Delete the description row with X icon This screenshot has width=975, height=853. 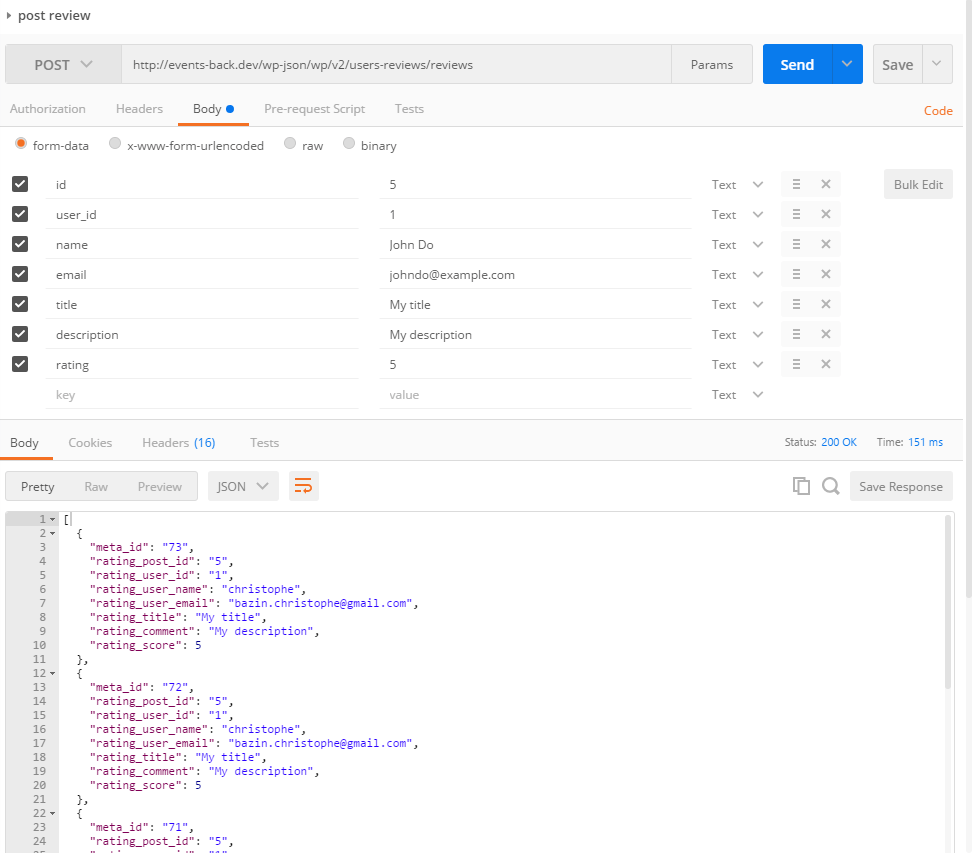(x=825, y=334)
